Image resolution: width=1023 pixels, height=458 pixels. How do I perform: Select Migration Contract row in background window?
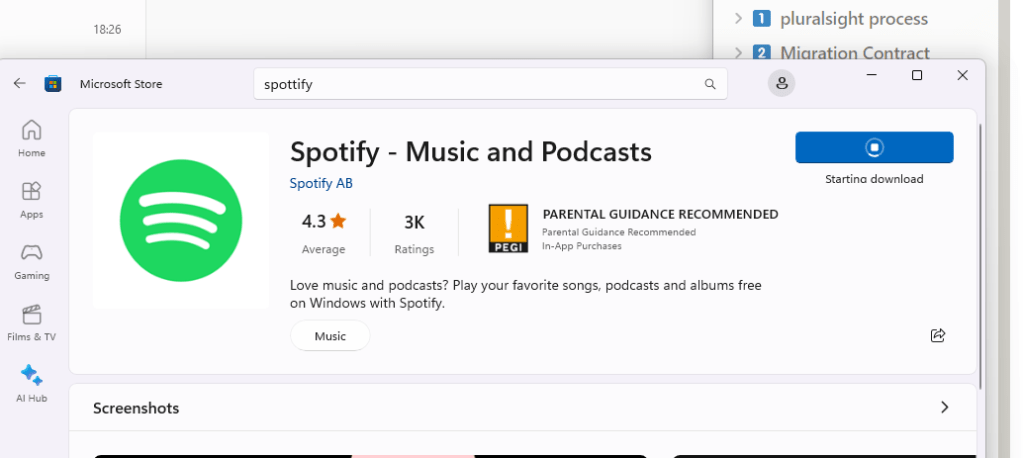point(855,52)
